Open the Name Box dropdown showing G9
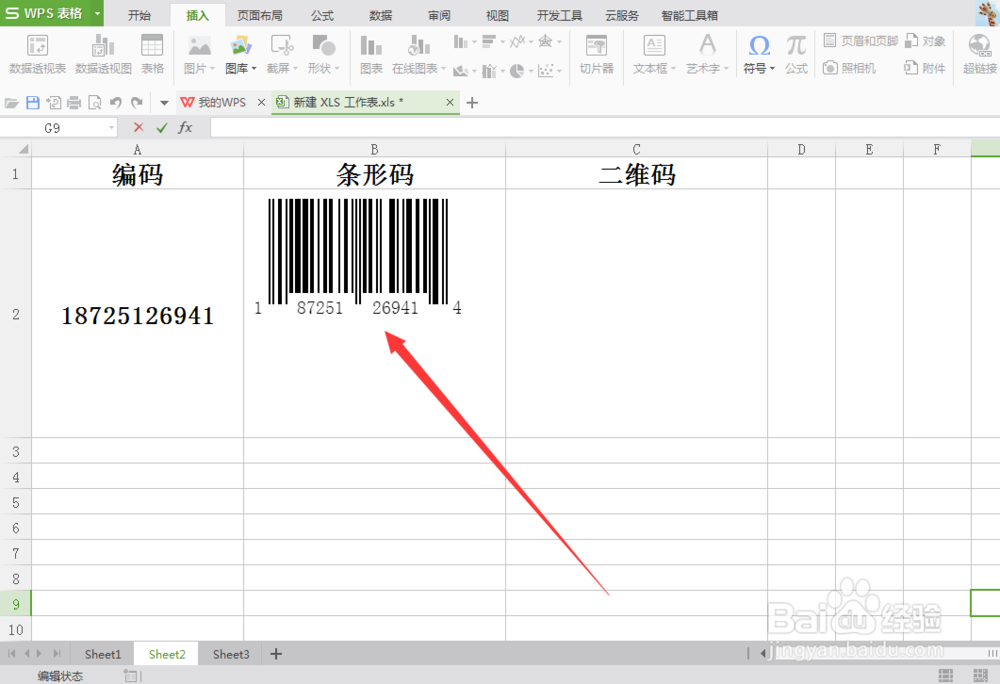 coord(112,128)
